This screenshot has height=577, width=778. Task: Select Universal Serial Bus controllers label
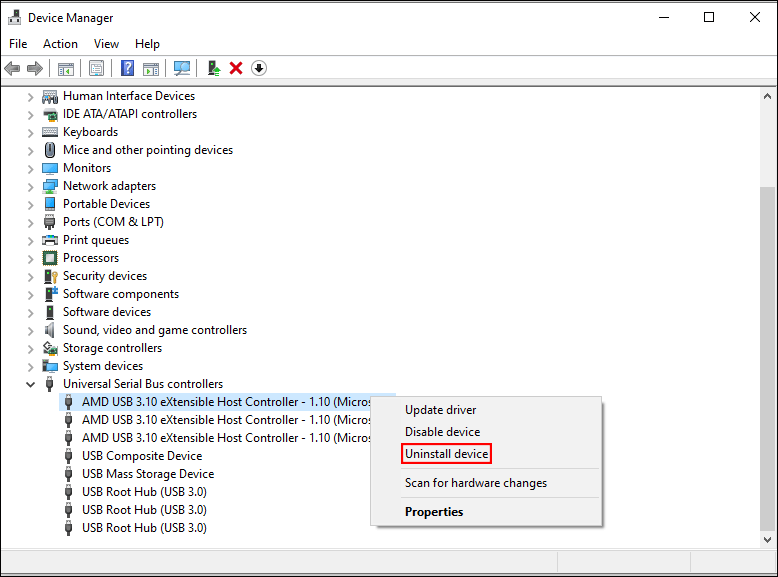pyautogui.click(x=143, y=384)
